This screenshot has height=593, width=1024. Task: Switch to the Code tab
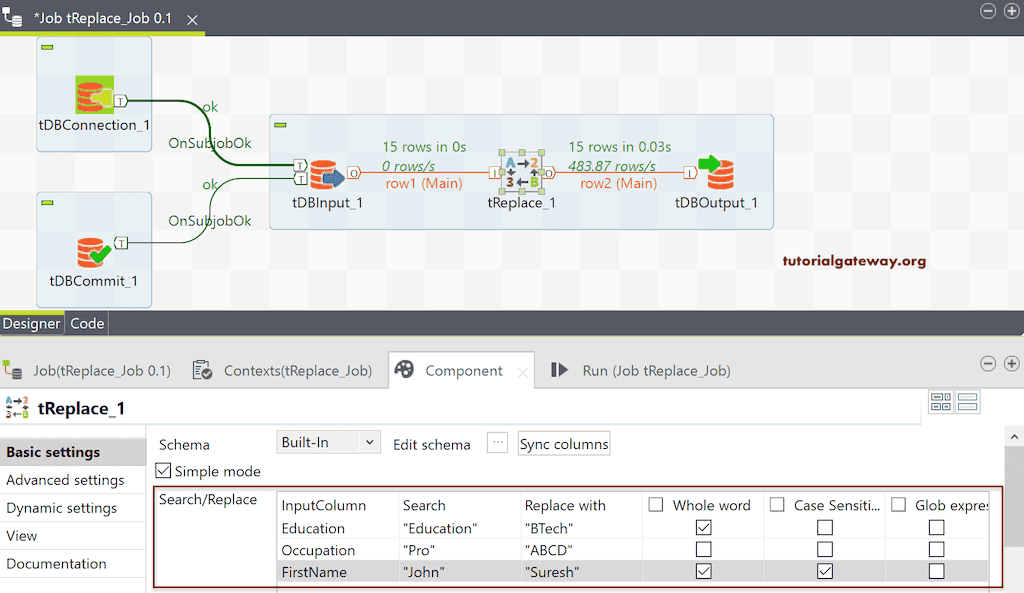point(86,323)
